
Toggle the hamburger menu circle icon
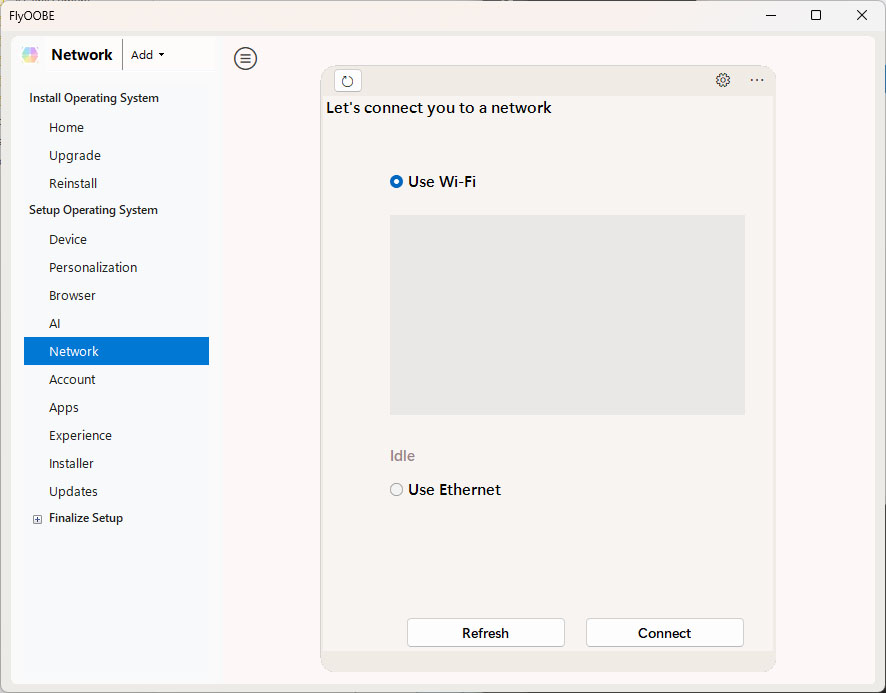[x=245, y=59]
